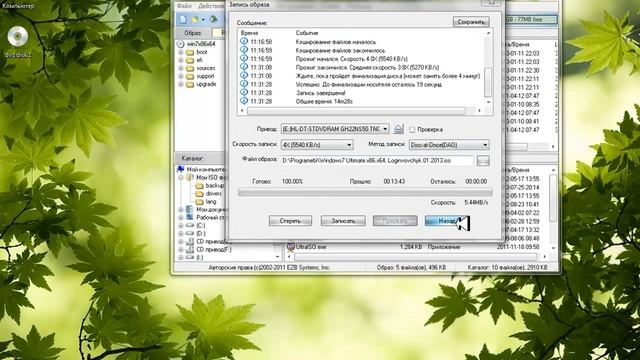Click the status bar text 'Образ: 5 файла(ов), 496 KB'
640x360 pixels.
click(411, 268)
